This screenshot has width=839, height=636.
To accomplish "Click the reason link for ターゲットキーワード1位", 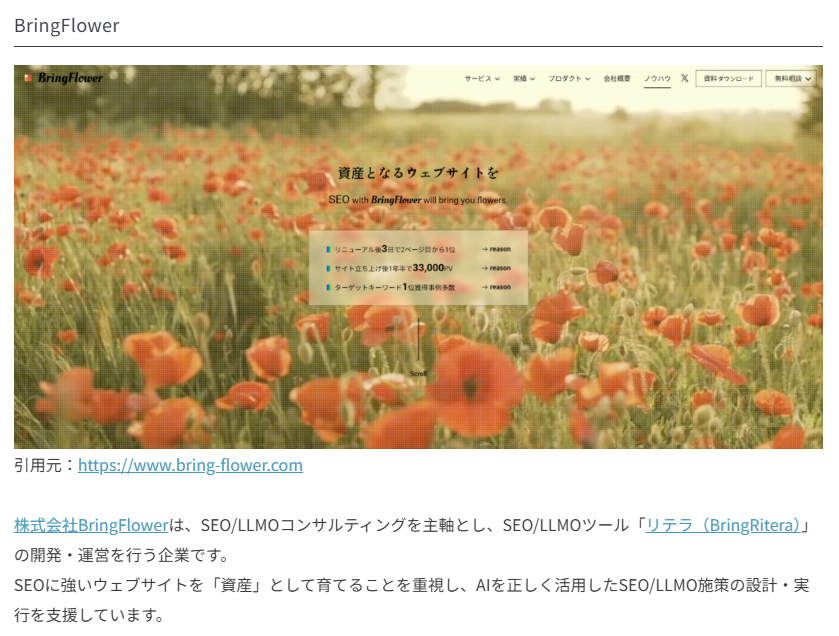I will pos(496,287).
